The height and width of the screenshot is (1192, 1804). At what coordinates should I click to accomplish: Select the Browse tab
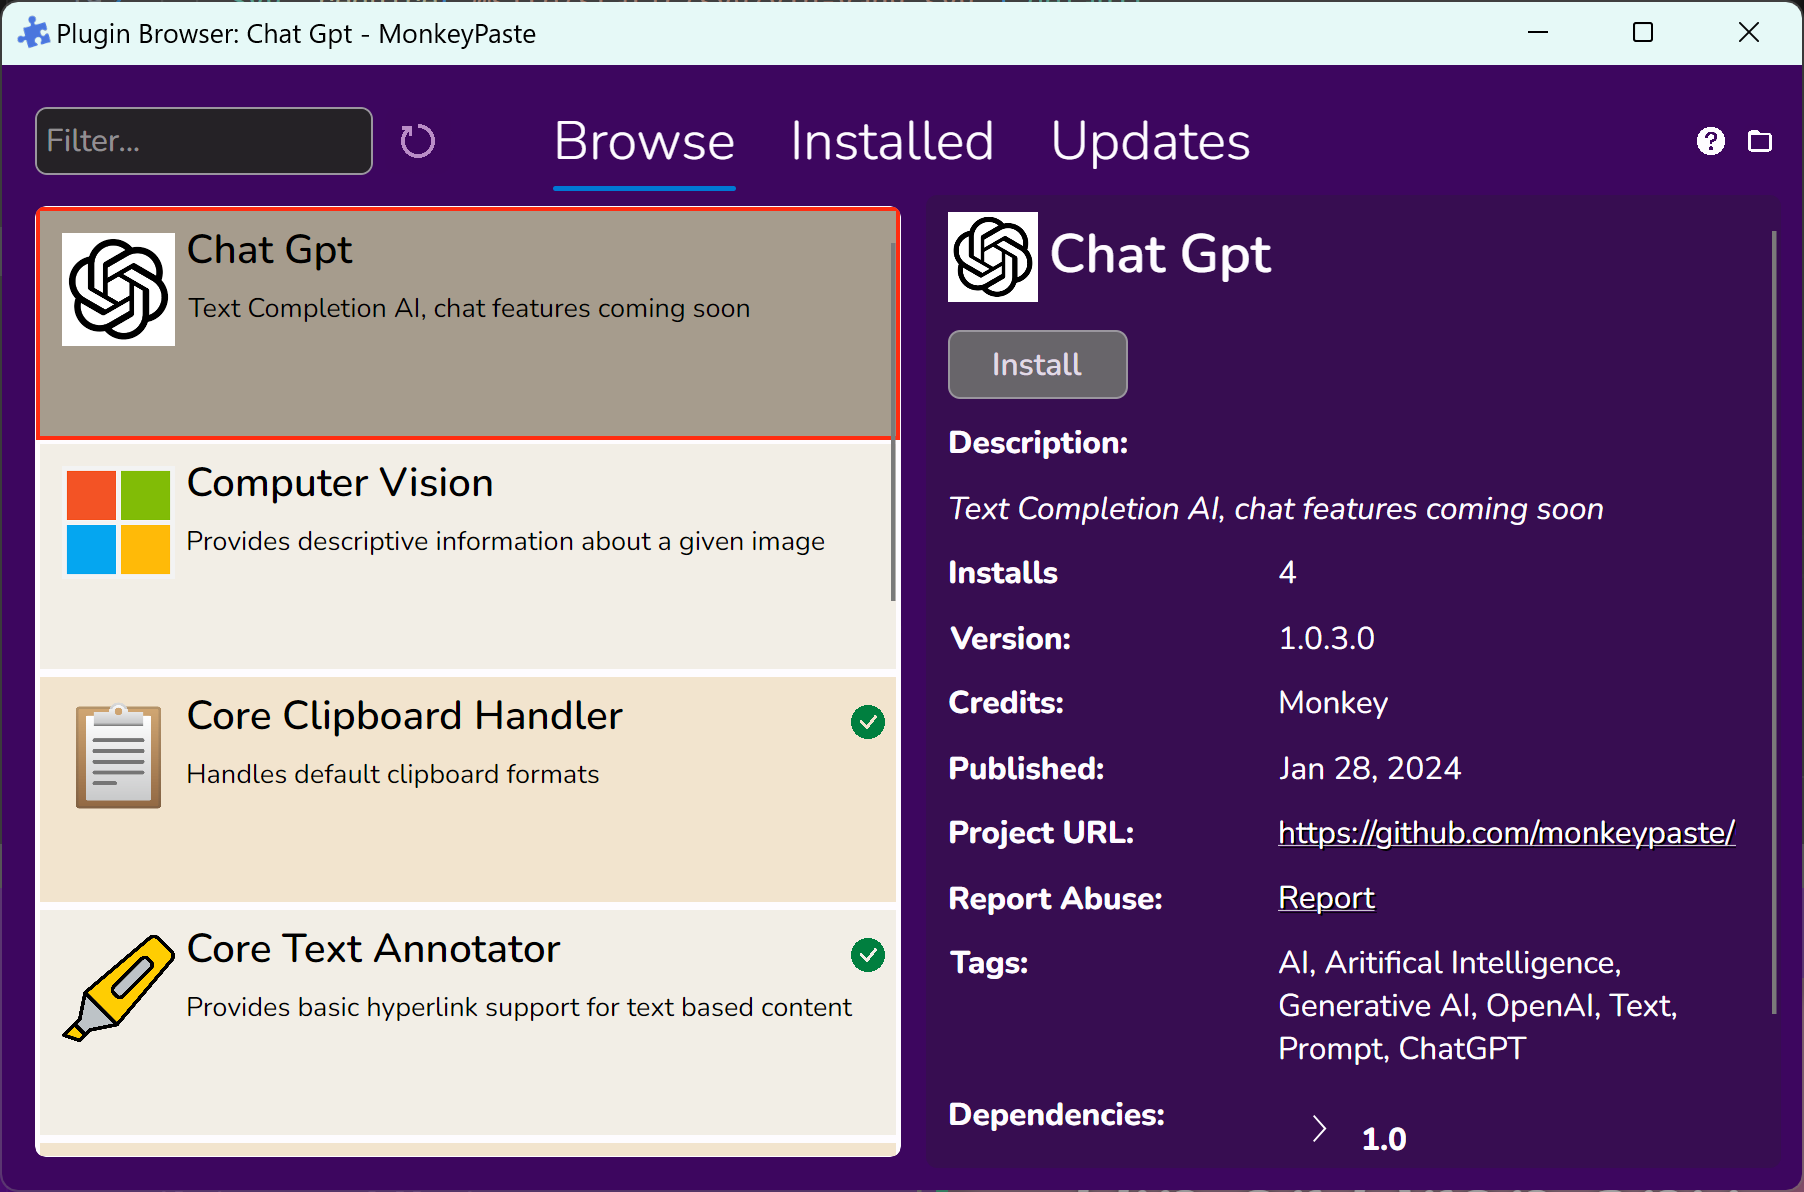pyautogui.click(x=644, y=142)
